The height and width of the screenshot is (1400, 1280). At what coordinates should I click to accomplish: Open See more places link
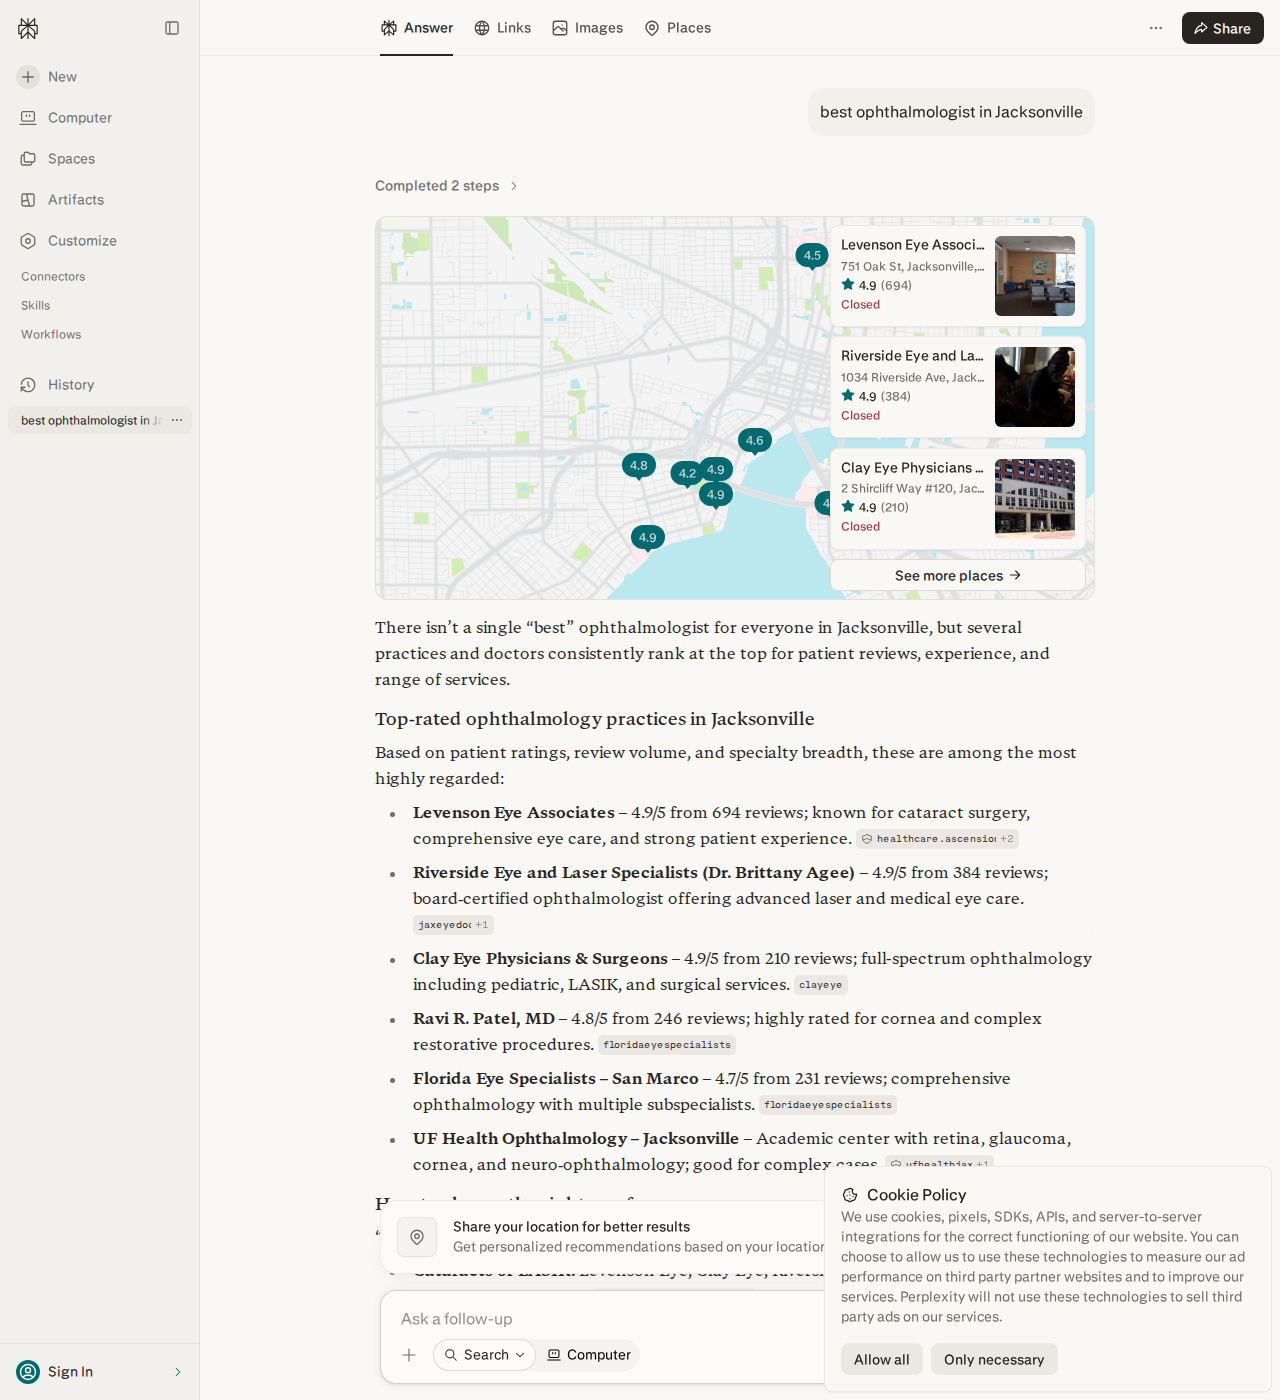(x=958, y=575)
